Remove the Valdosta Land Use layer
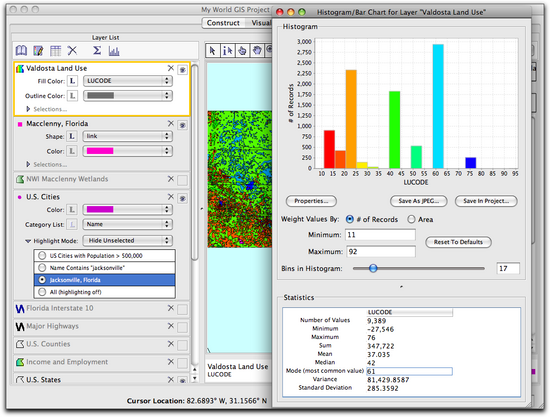This screenshot has width=550, height=417. tap(170, 68)
